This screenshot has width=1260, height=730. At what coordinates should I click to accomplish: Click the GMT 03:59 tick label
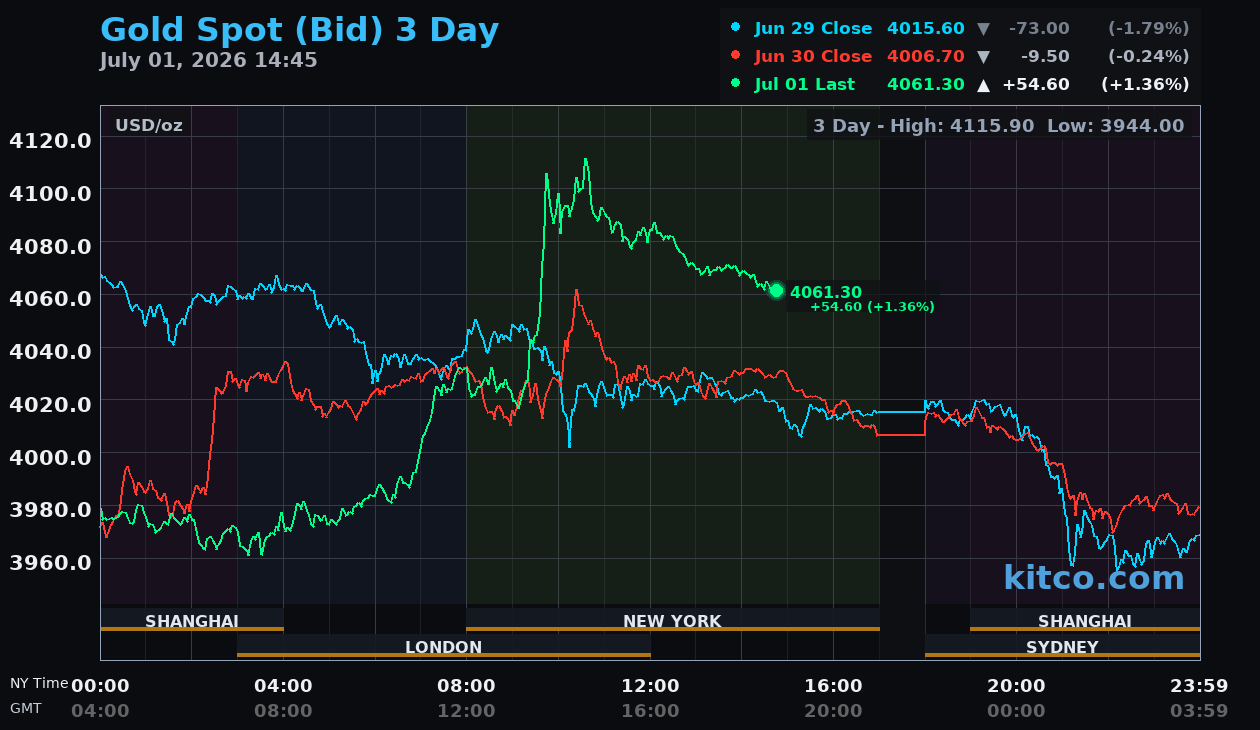tap(1199, 711)
